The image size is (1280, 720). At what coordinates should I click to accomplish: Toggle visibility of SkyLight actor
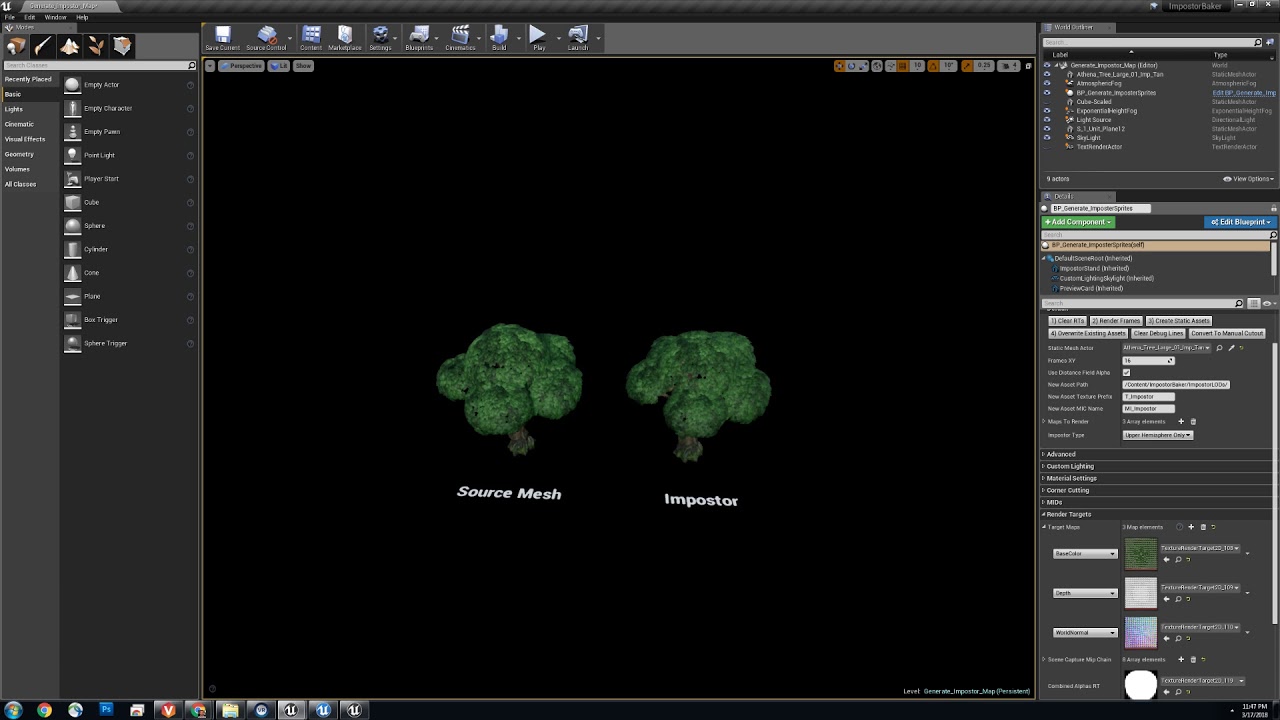(x=1047, y=137)
